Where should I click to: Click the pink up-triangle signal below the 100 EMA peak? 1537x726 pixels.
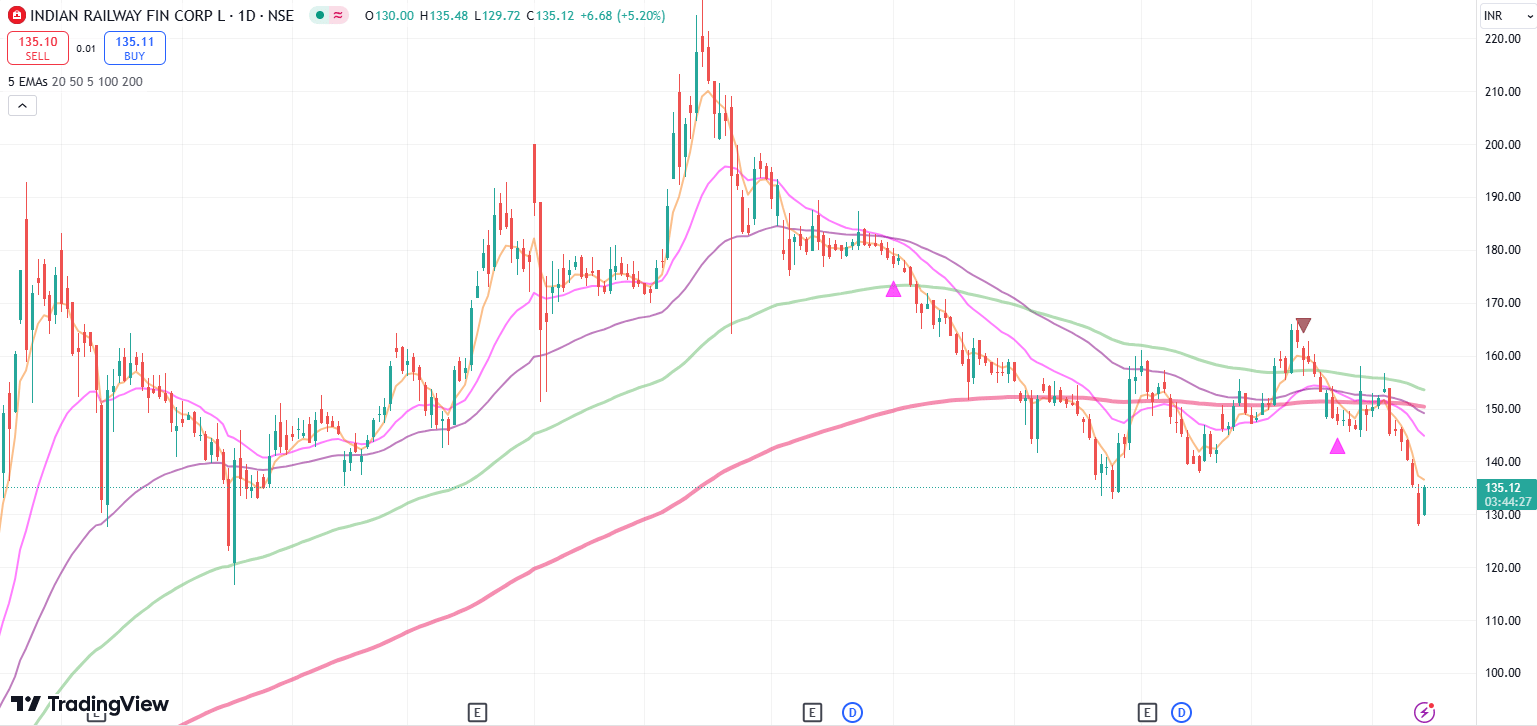(x=893, y=289)
